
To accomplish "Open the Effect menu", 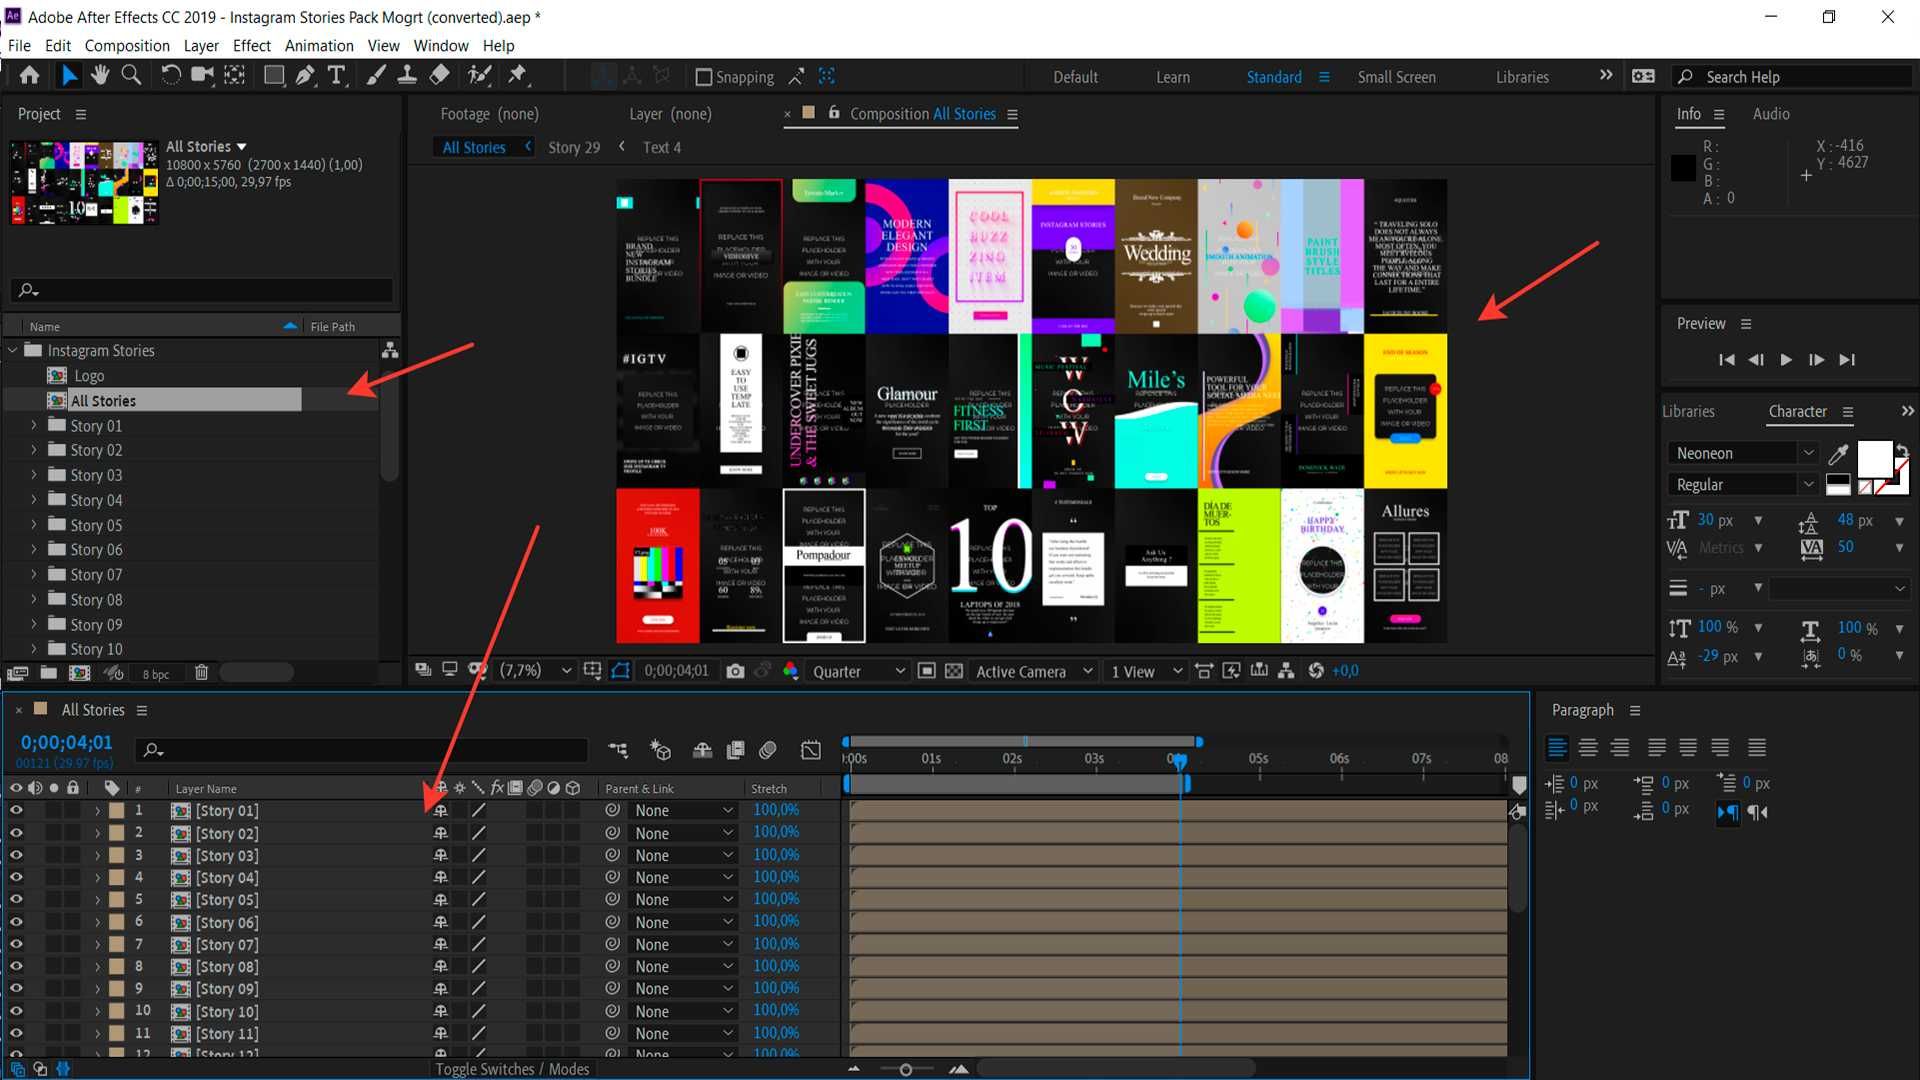I will (x=251, y=45).
